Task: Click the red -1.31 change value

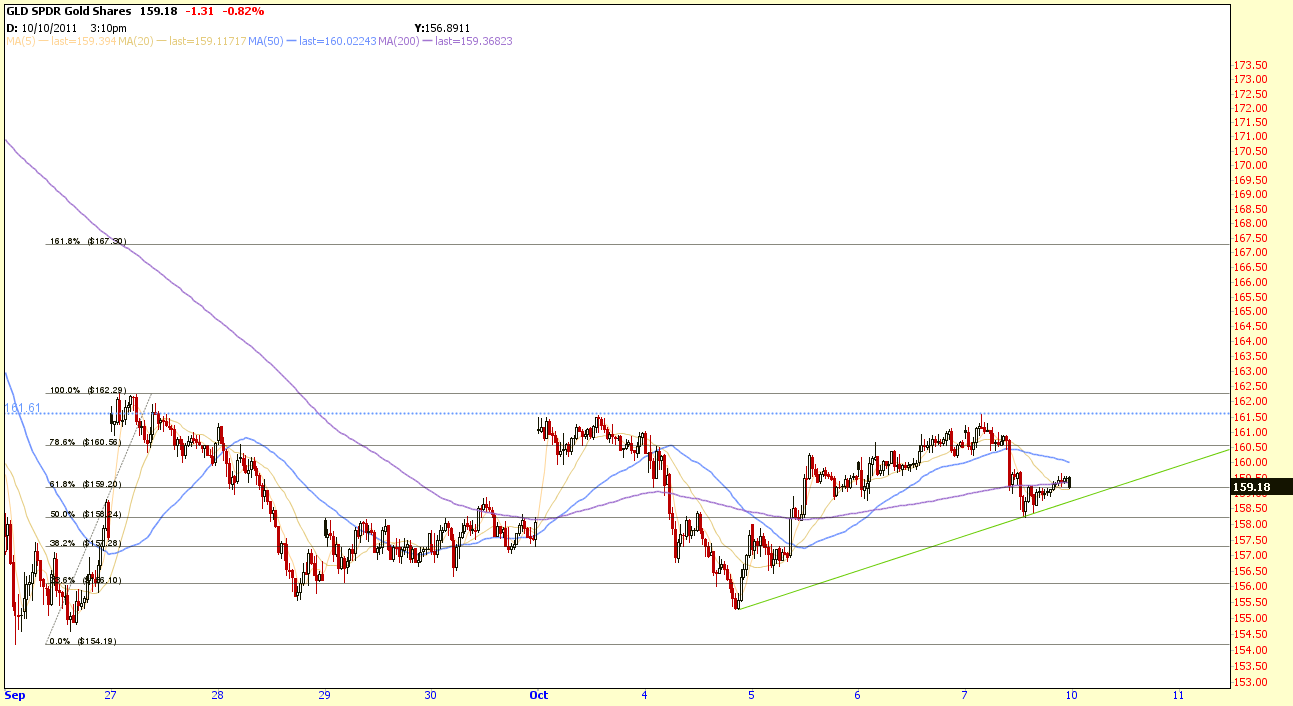Action: [201, 11]
